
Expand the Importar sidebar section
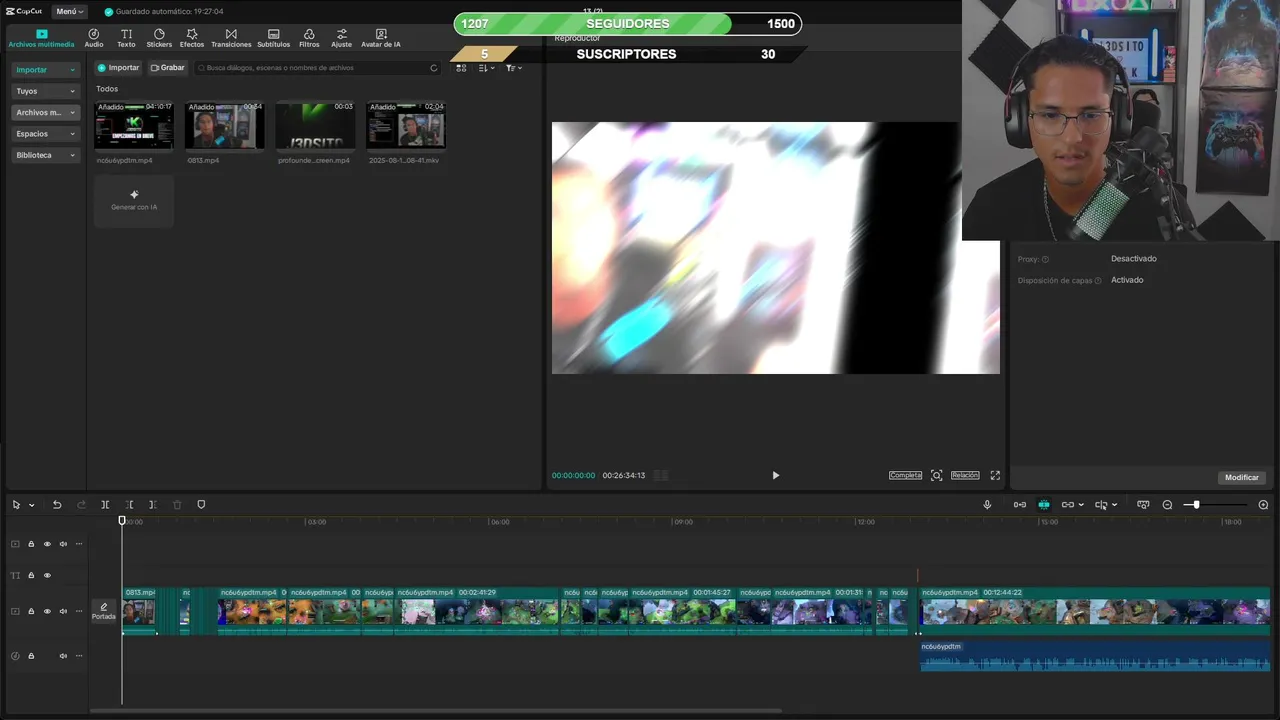(x=45, y=70)
